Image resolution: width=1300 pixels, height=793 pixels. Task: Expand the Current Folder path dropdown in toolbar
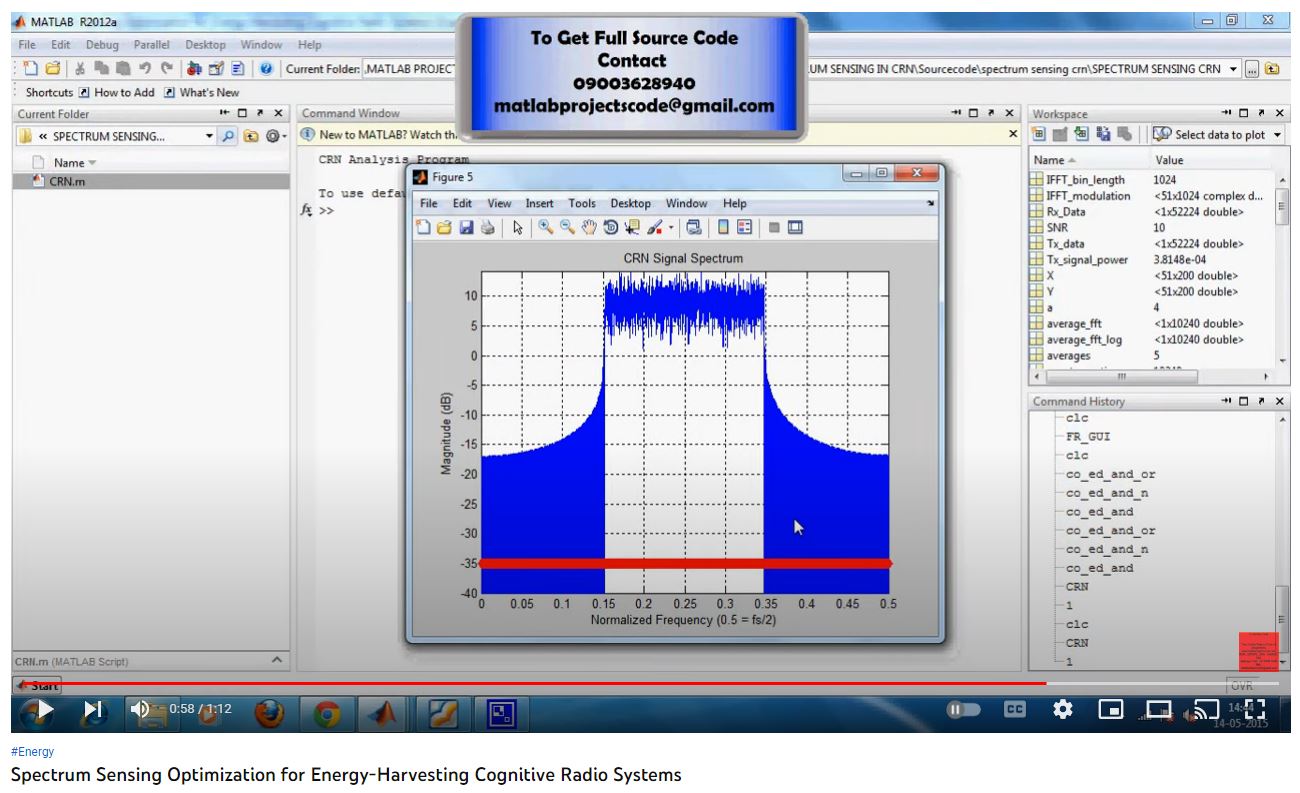[1234, 69]
